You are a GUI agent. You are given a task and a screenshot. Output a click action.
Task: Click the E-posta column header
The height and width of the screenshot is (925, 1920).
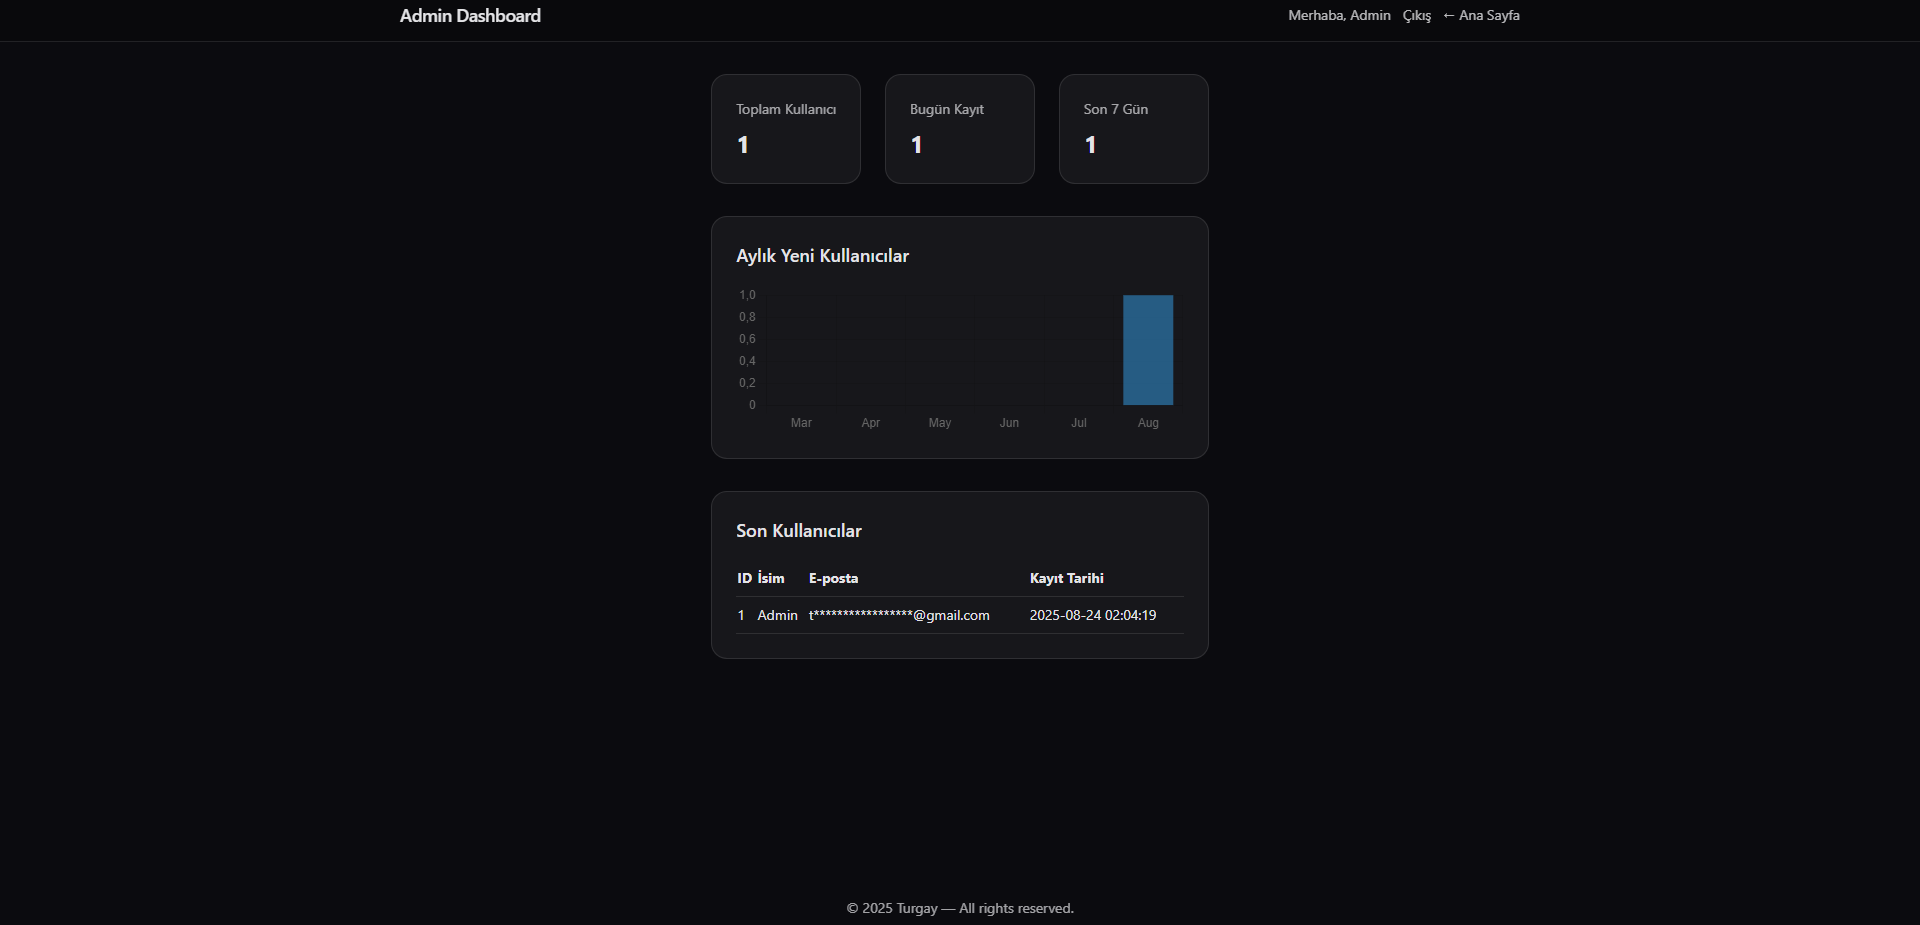coord(833,579)
